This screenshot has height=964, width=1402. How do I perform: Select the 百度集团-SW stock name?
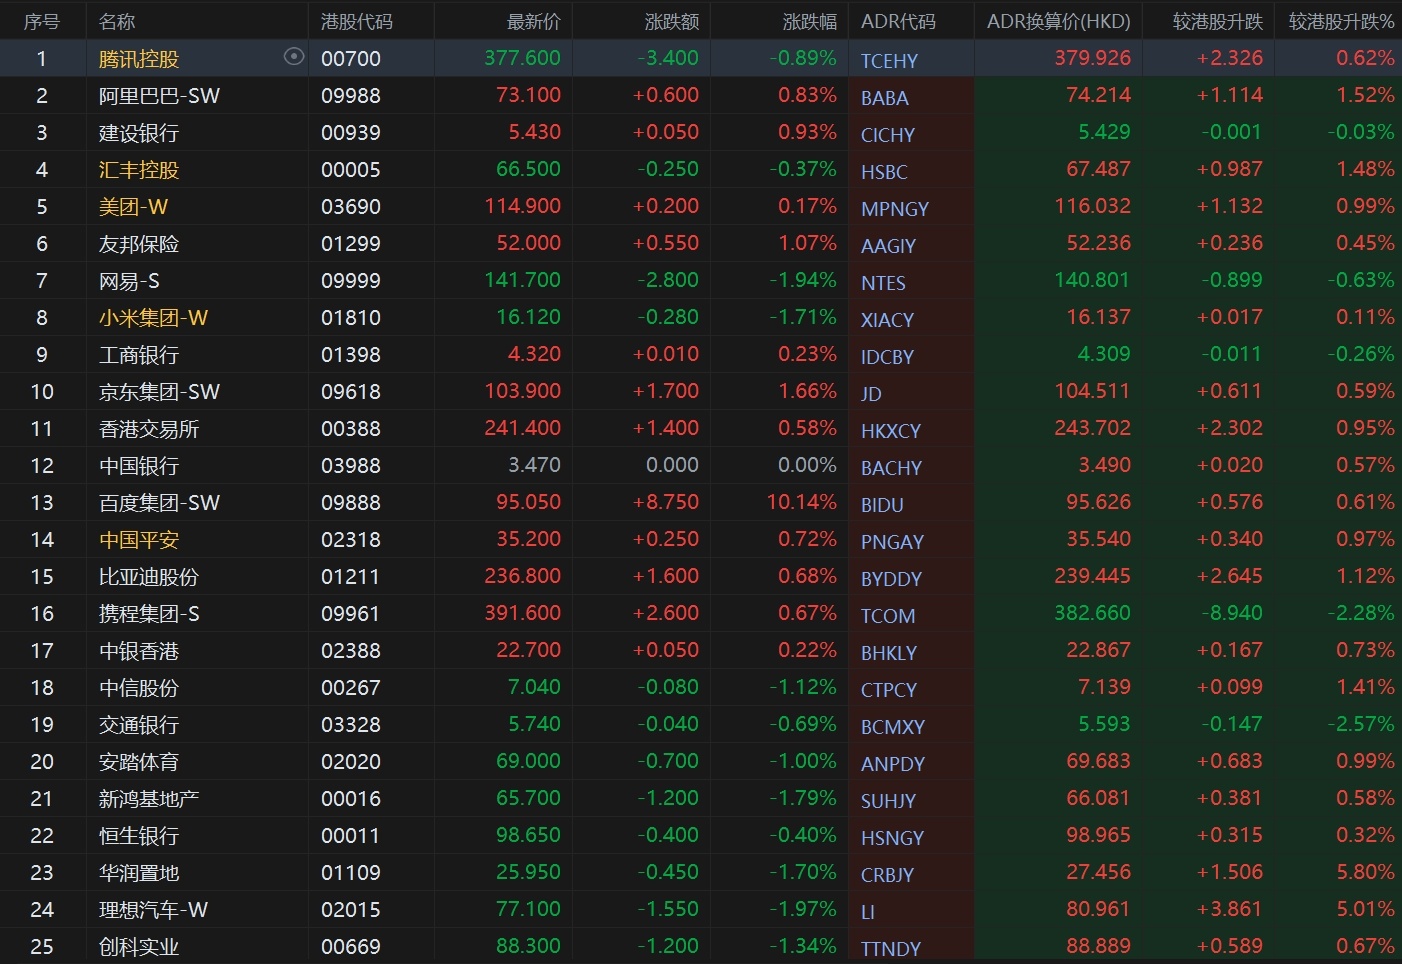pyautogui.click(x=159, y=503)
